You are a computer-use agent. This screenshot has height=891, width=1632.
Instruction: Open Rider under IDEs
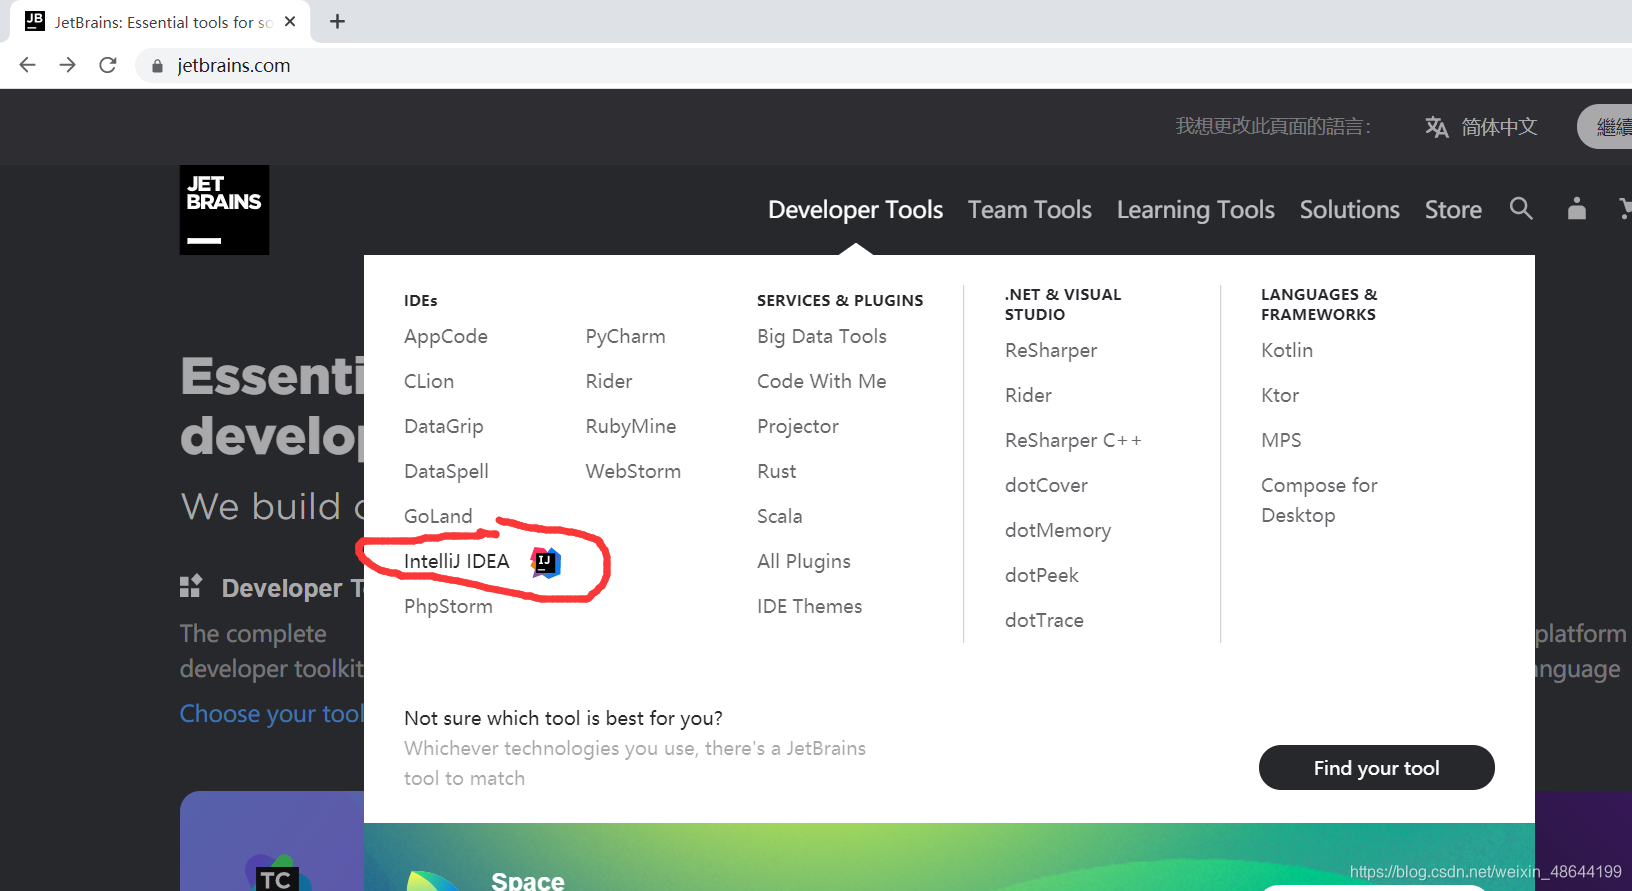pos(609,382)
